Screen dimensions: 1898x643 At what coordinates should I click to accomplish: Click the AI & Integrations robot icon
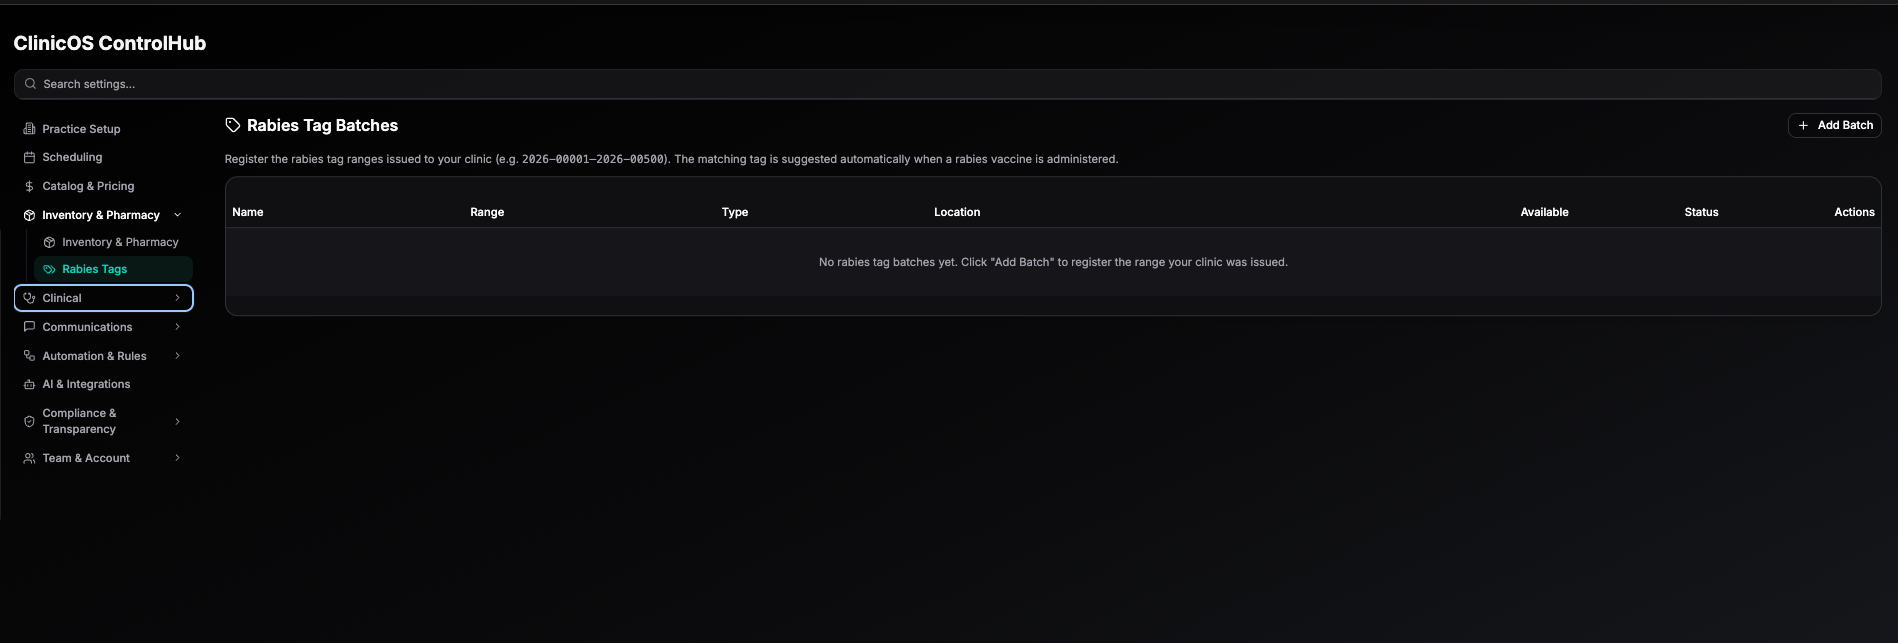pyautogui.click(x=29, y=384)
